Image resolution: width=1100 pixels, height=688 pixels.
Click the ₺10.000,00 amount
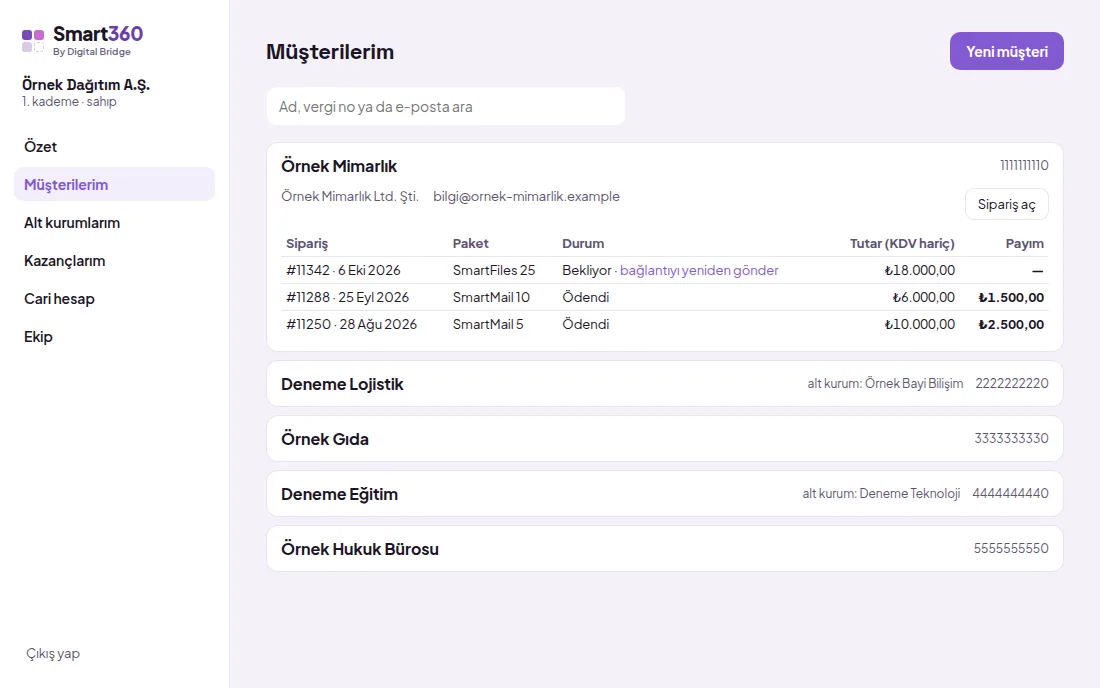tap(920, 324)
